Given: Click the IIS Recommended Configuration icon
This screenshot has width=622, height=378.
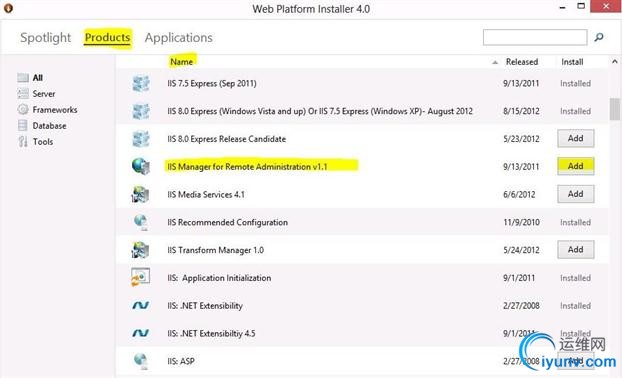Looking at the screenshot, I should click(140, 222).
